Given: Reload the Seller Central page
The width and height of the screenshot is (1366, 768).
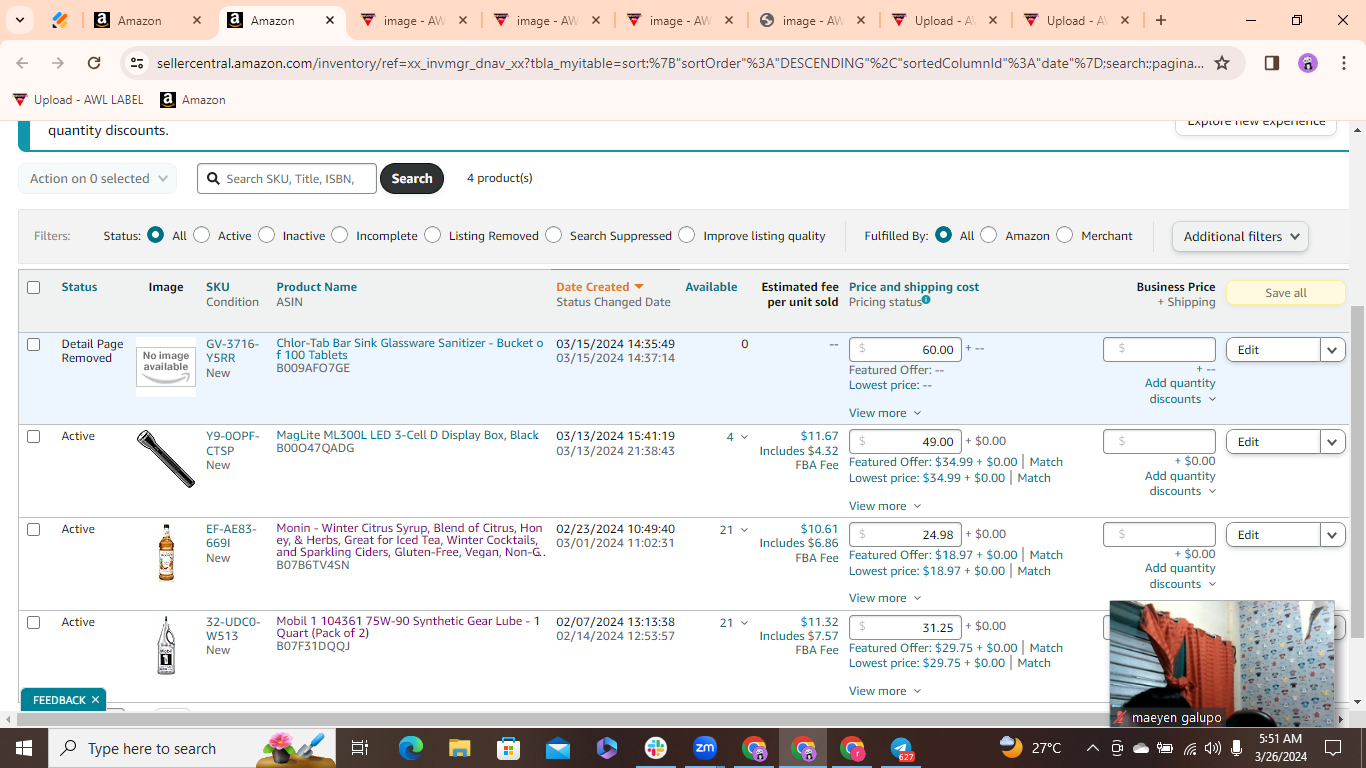Looking at the screenshot, I should (94, 63).
